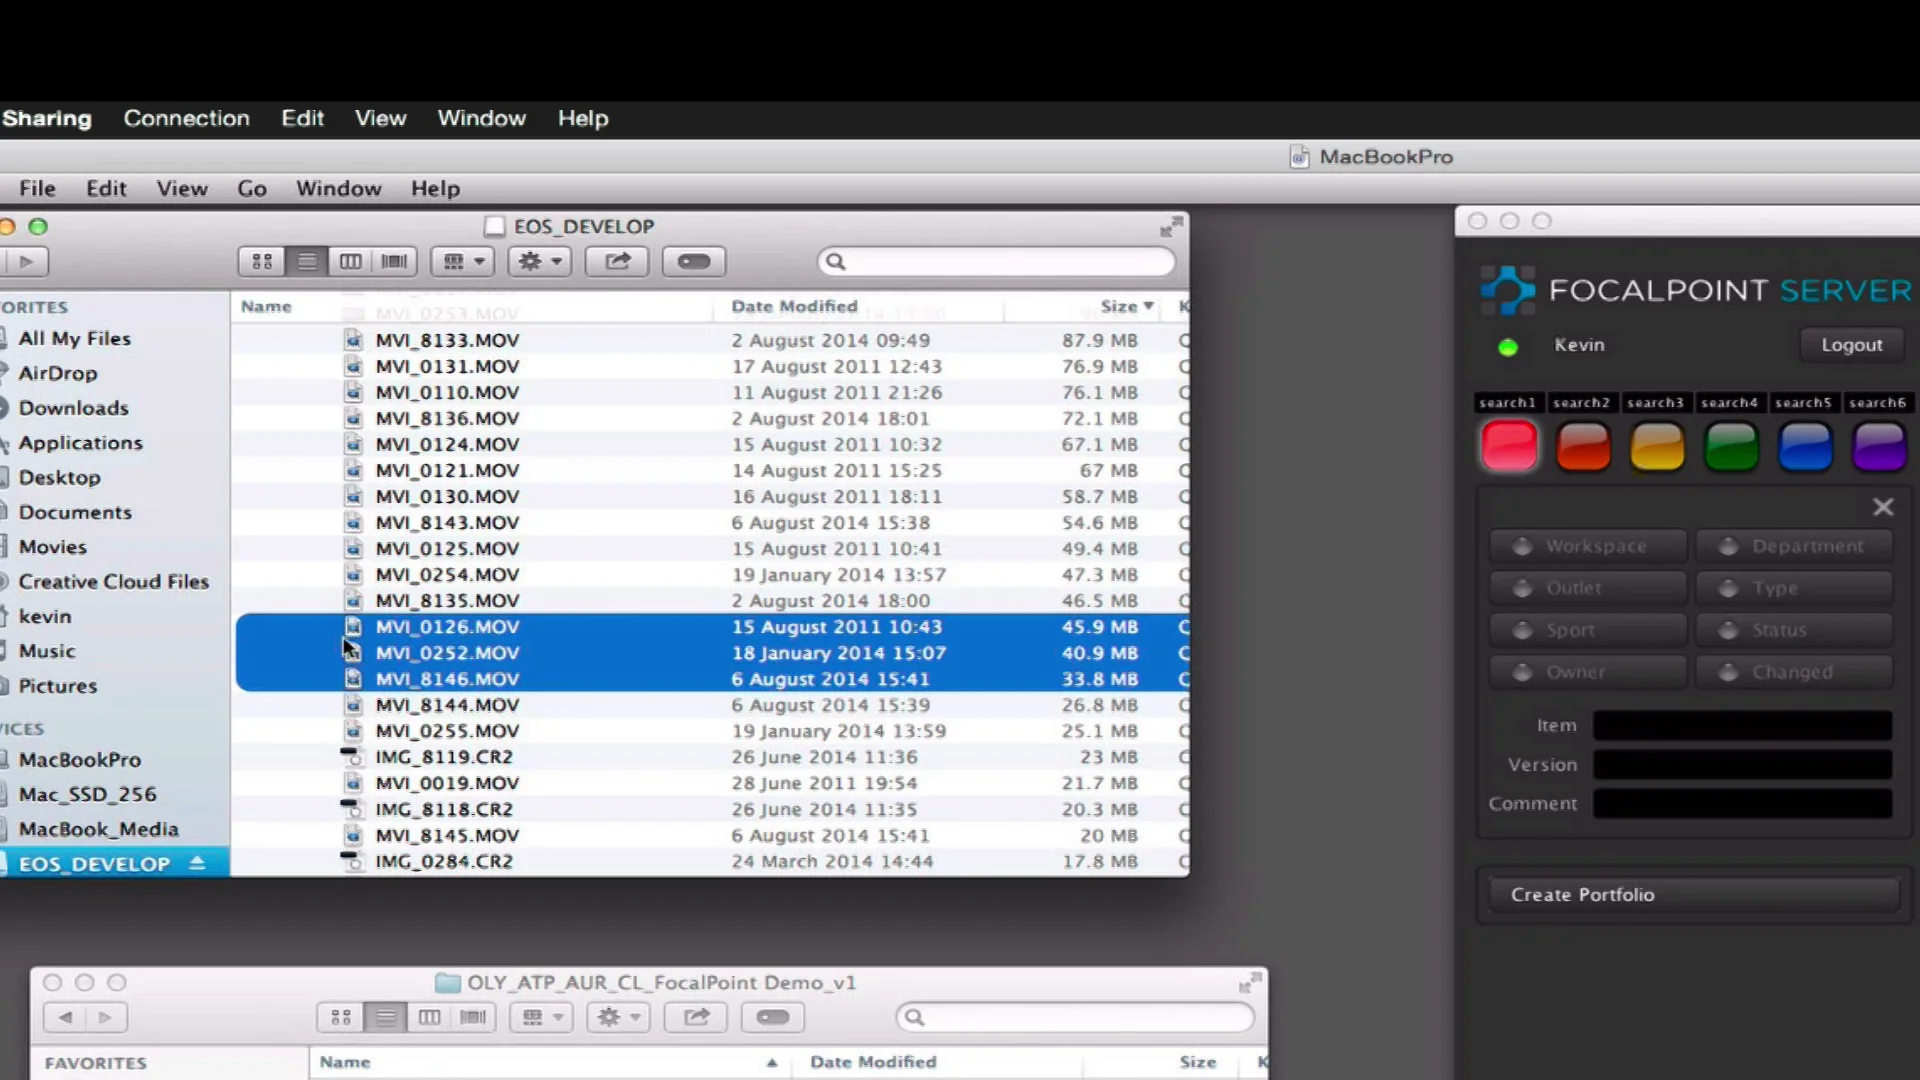Click Kevin's green online status indicator

pos(1508,347)
